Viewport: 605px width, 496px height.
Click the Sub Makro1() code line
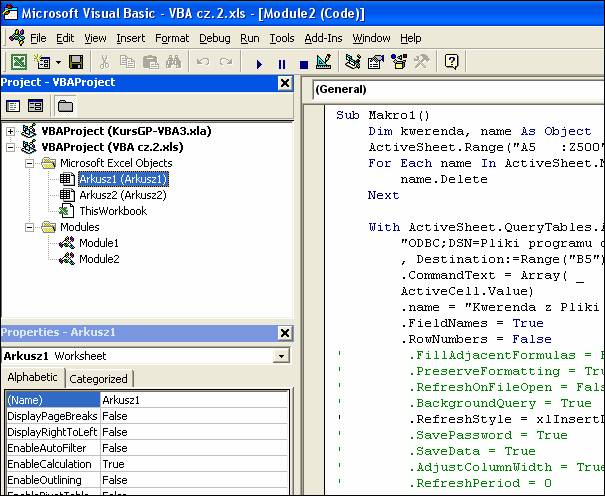pyautogui.click(x=383, y=115)
